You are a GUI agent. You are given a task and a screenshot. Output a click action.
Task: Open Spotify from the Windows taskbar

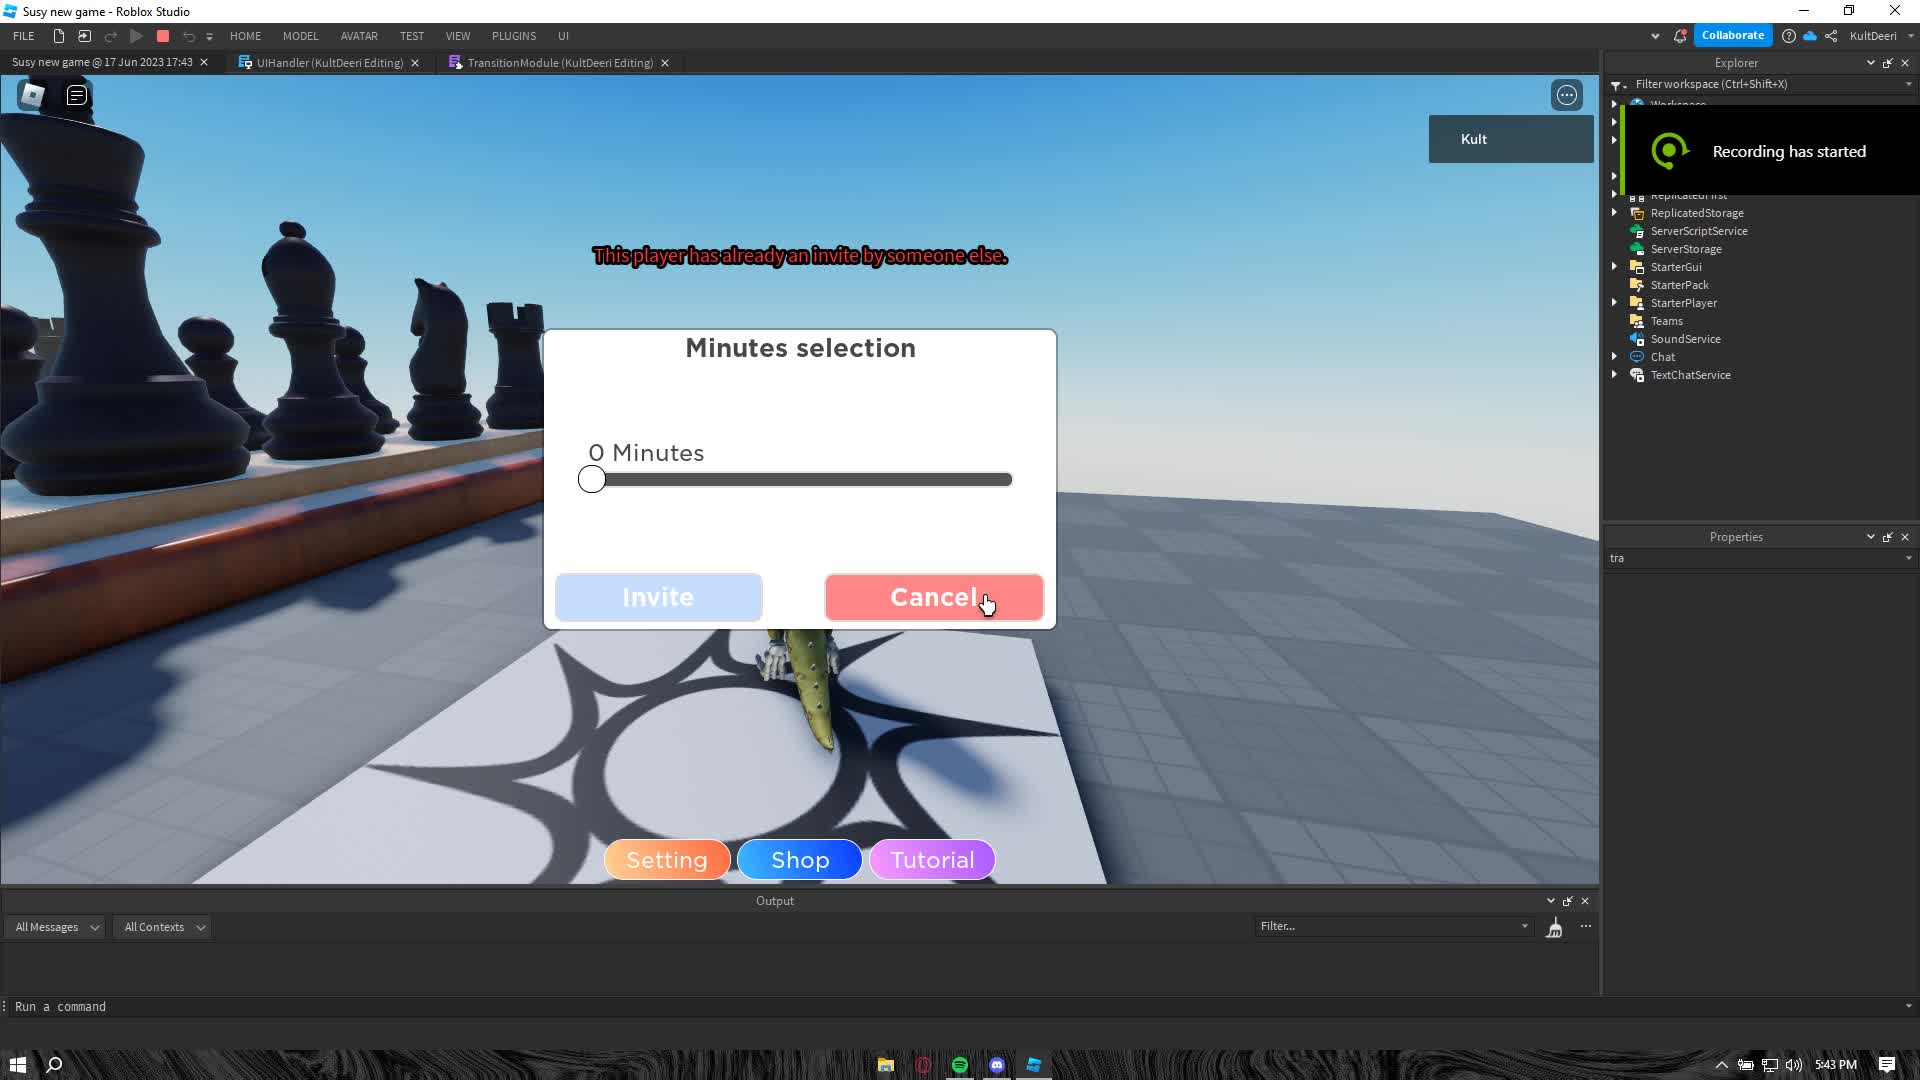tap(960, 1065)
